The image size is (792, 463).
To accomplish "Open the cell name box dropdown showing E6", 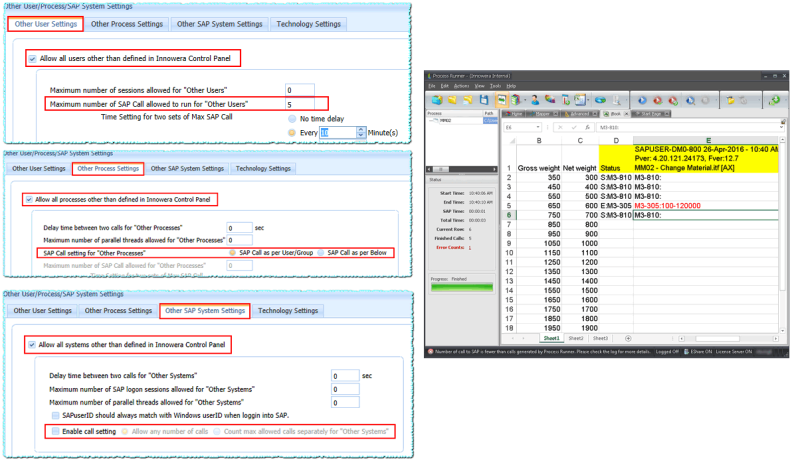I will (538, 128).
